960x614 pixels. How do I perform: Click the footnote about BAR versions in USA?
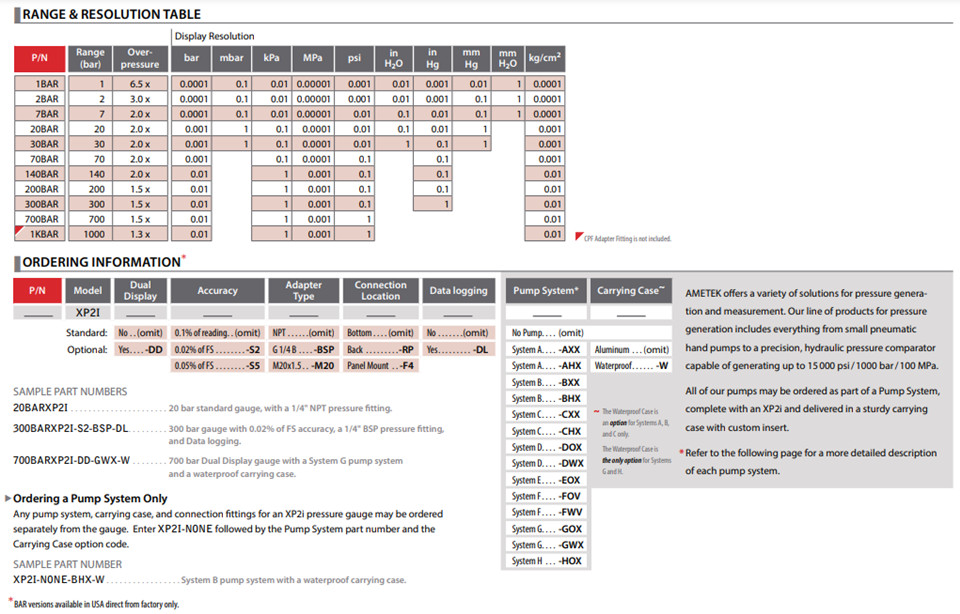point(96,604)
